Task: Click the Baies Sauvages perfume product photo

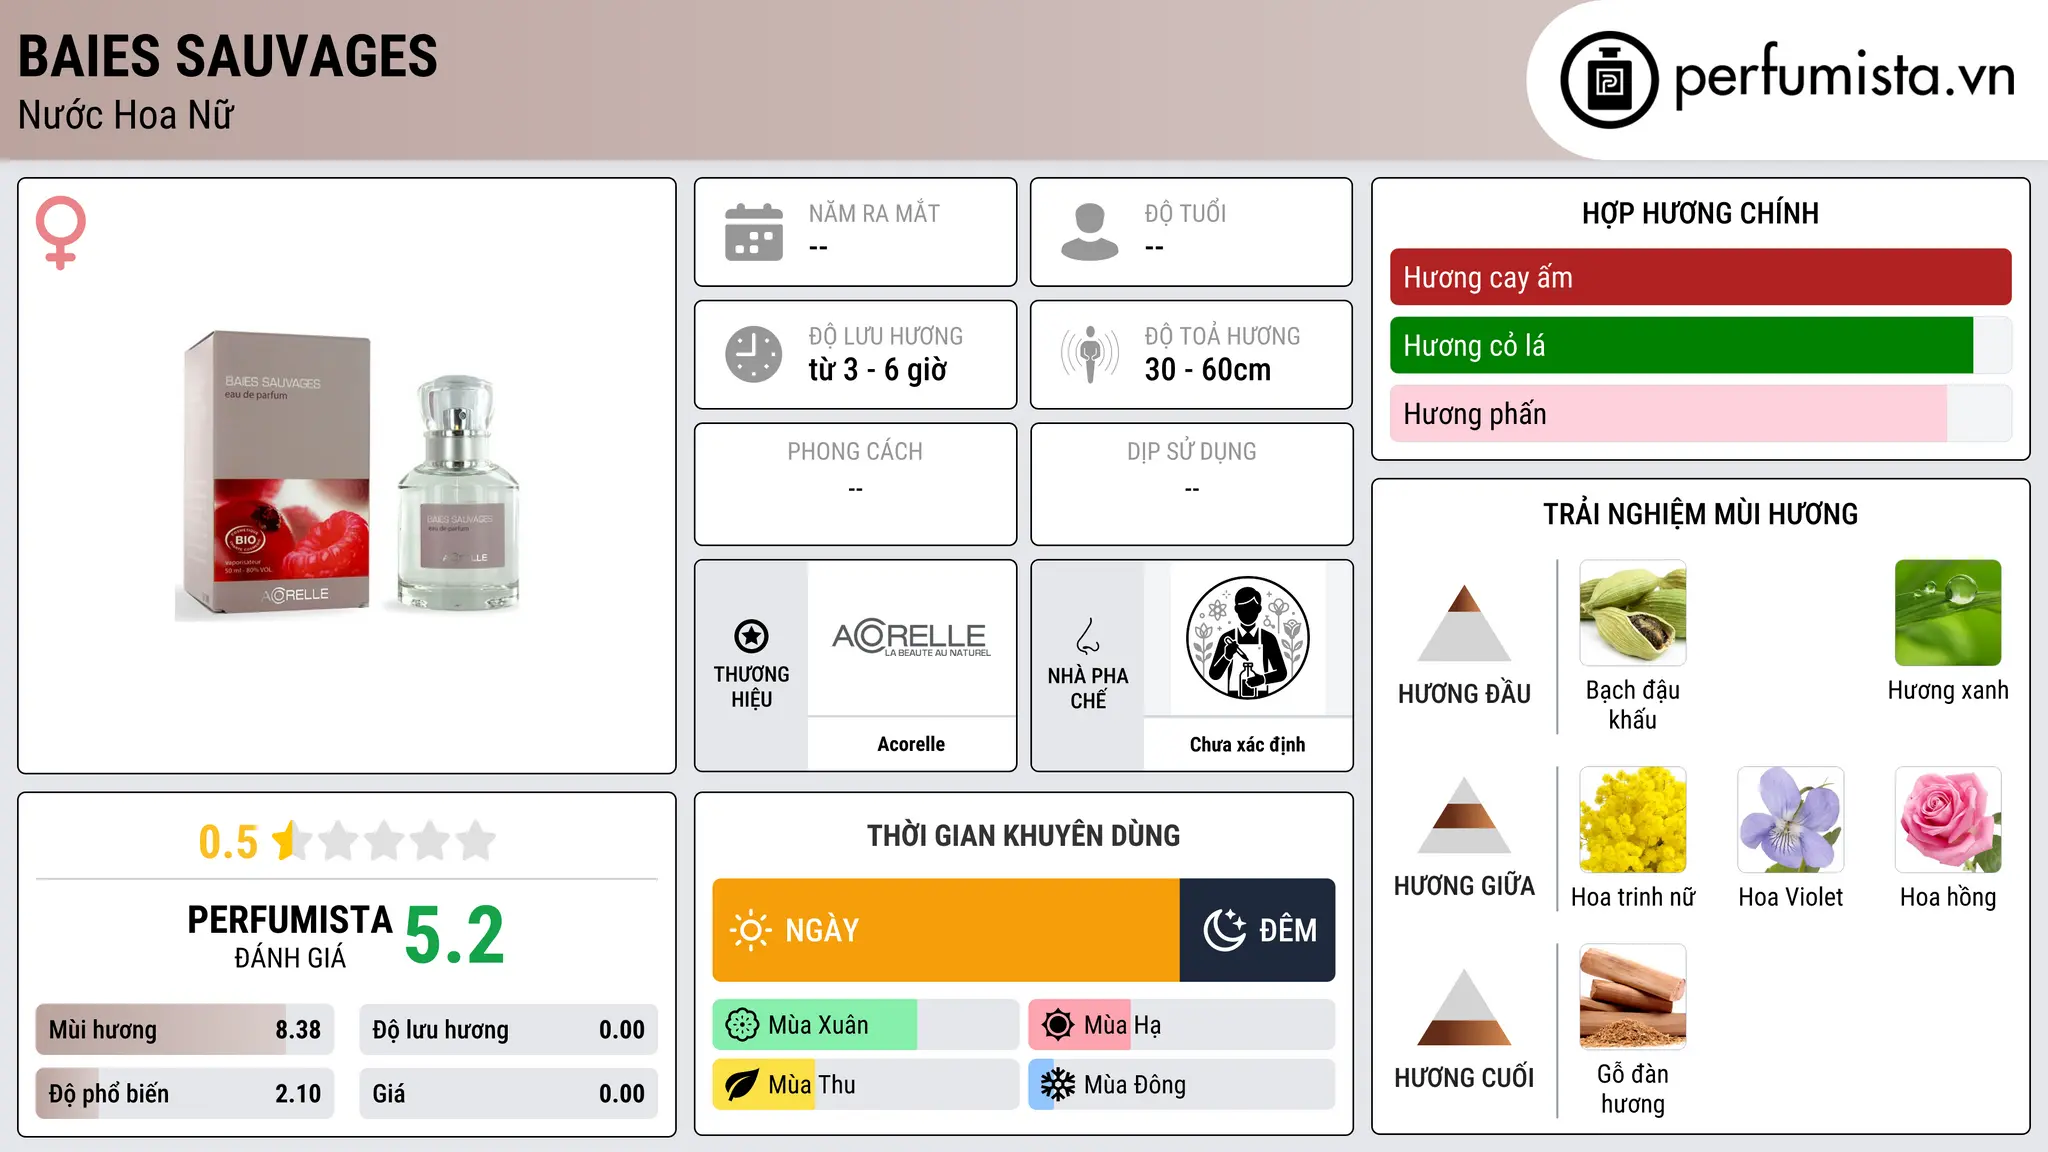Action: coord(347,475)
